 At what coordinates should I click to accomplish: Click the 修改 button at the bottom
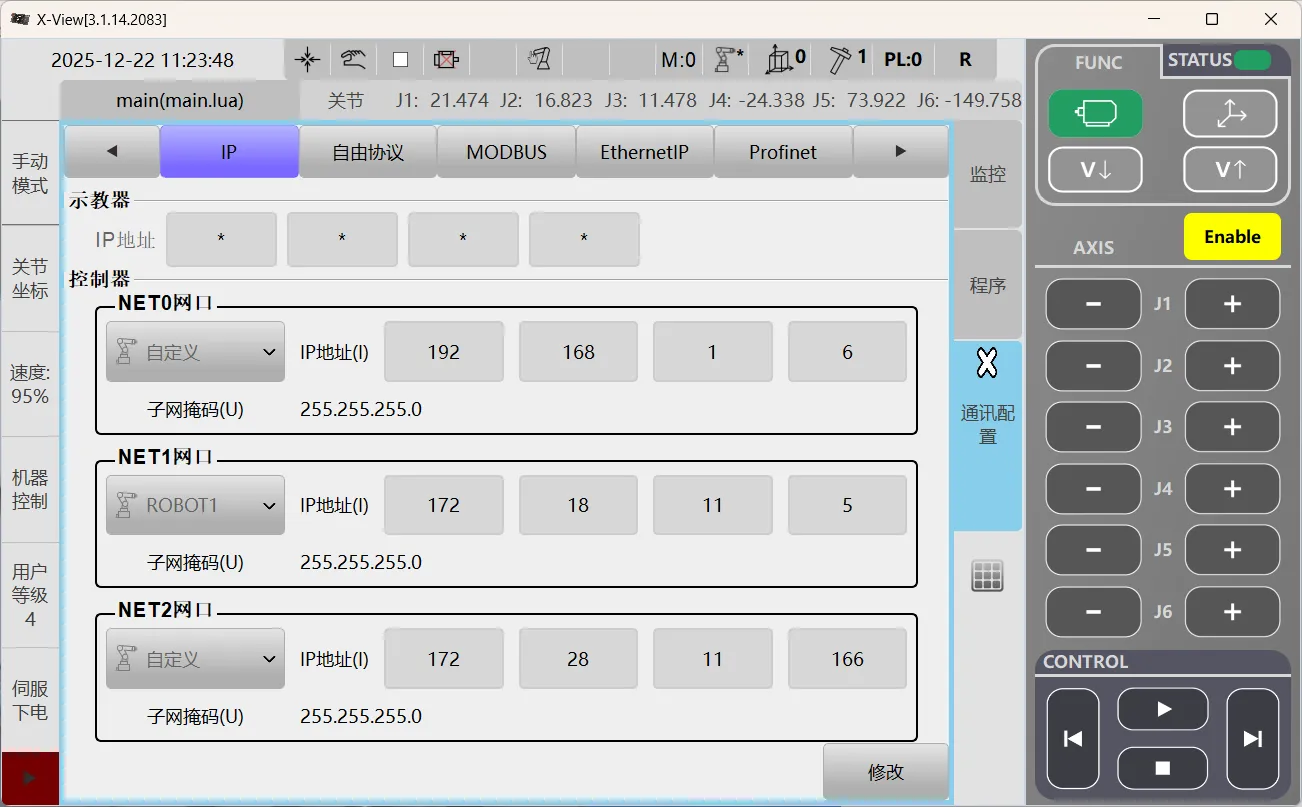[886, 771]
